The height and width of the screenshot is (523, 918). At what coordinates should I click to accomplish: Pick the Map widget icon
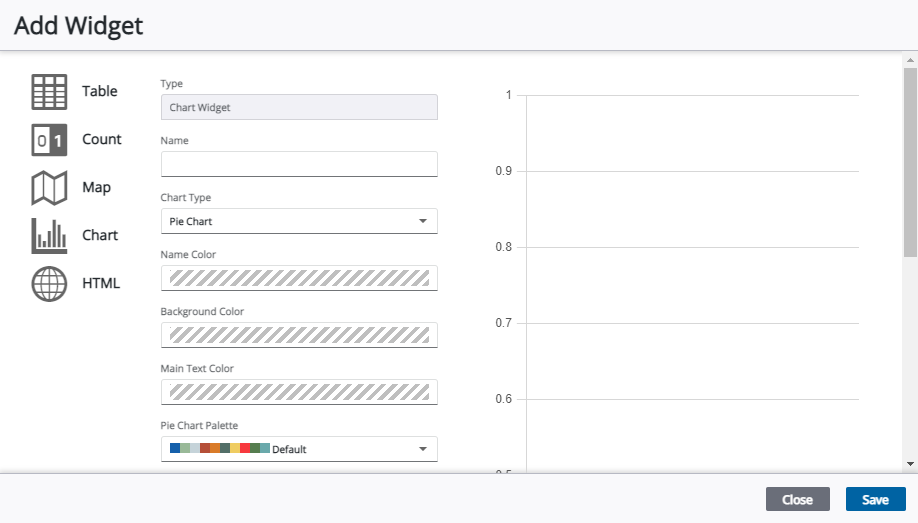(49, 188)
